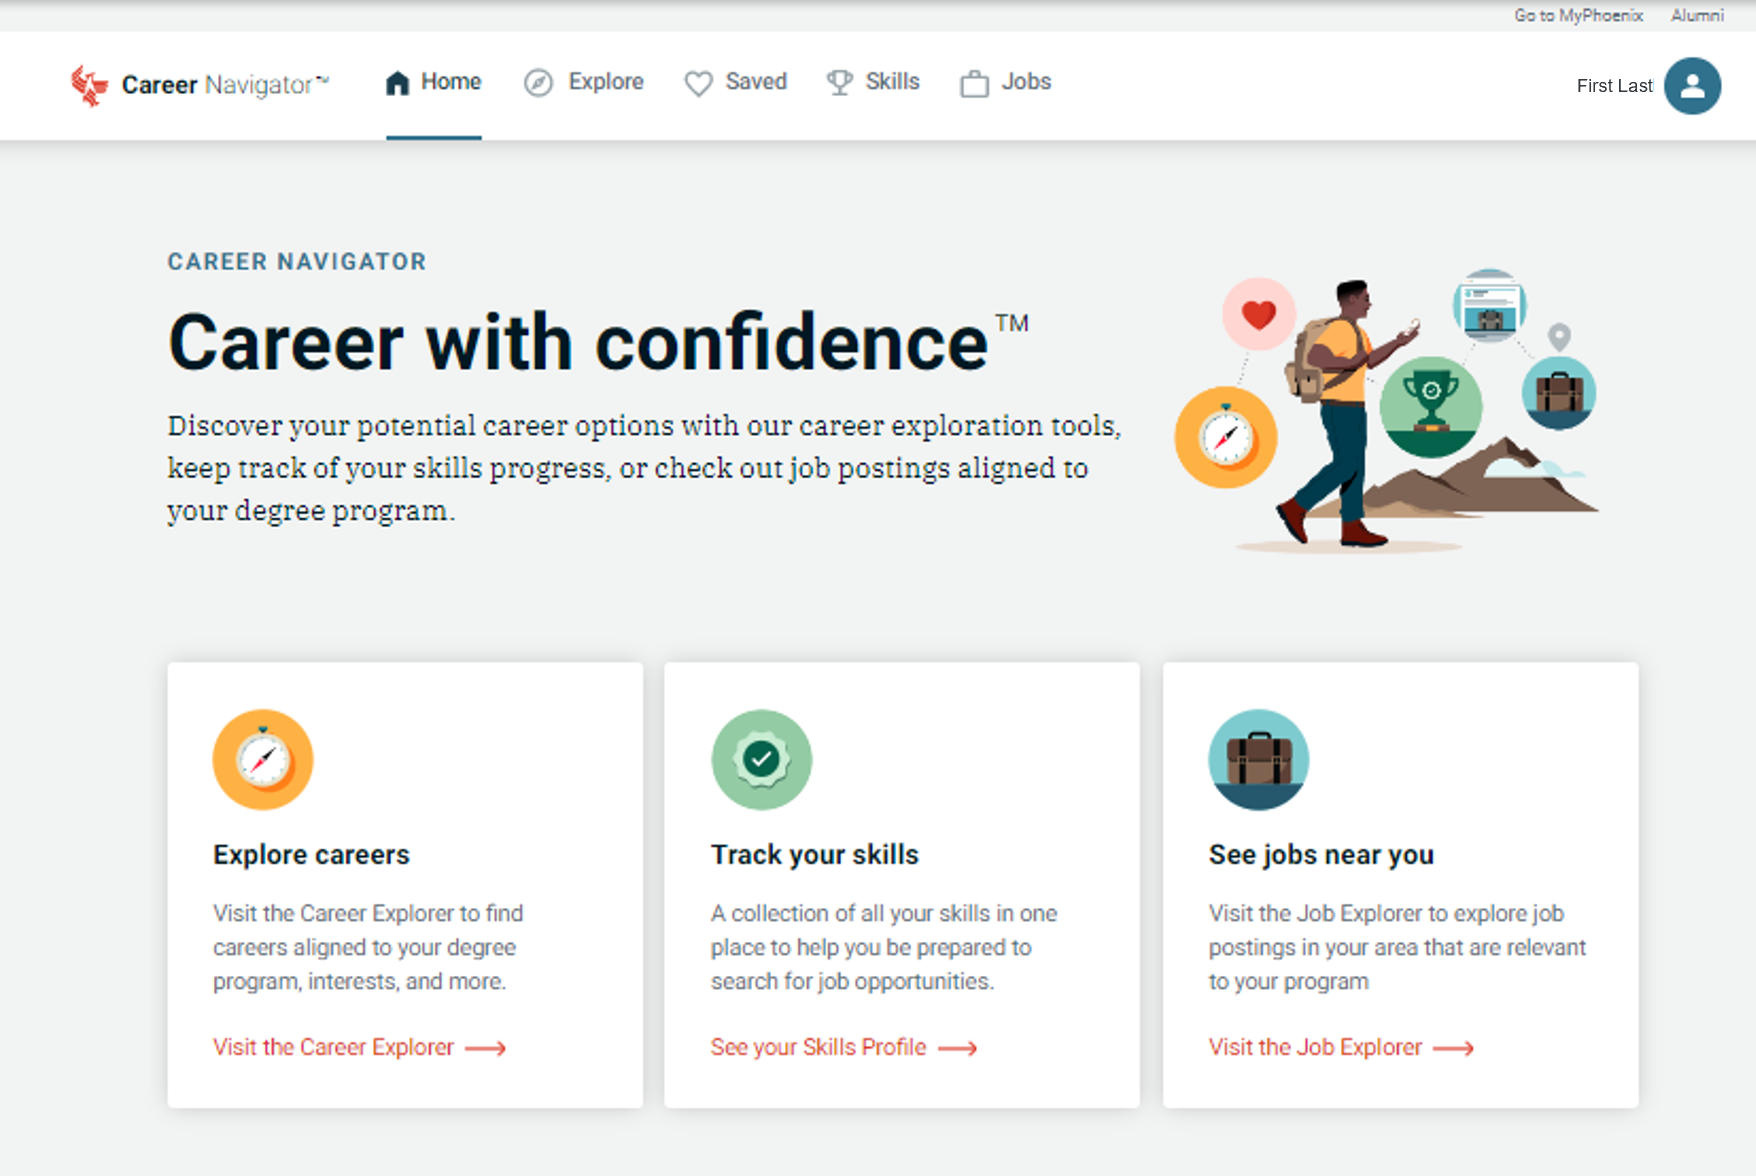Select the Jobs tab
Screen dimensions: 1756x1176
[1006, 82]
